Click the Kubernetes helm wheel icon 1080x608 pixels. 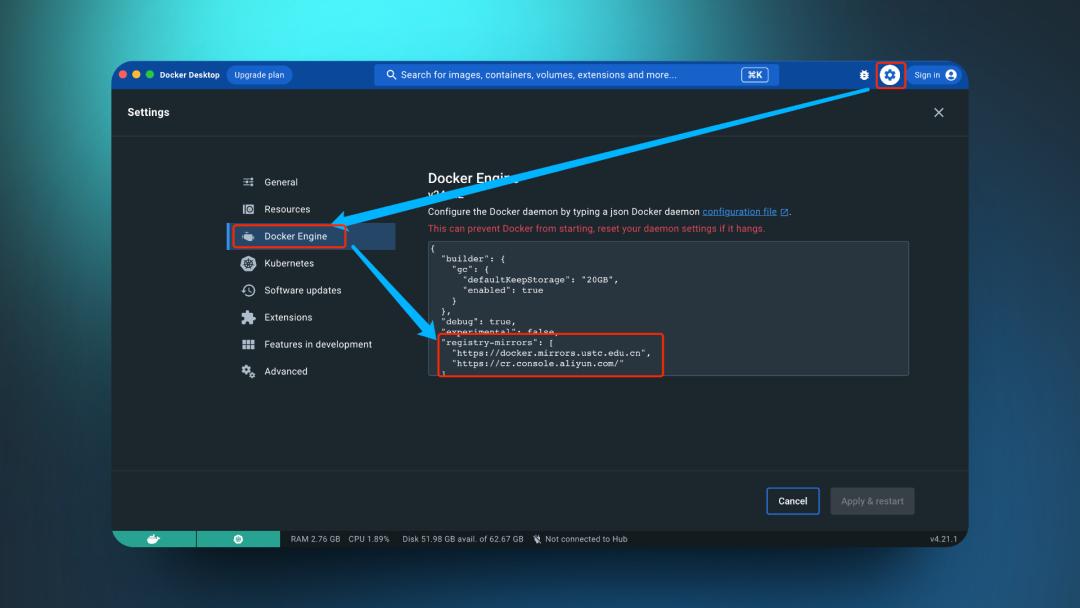(249, 263)
